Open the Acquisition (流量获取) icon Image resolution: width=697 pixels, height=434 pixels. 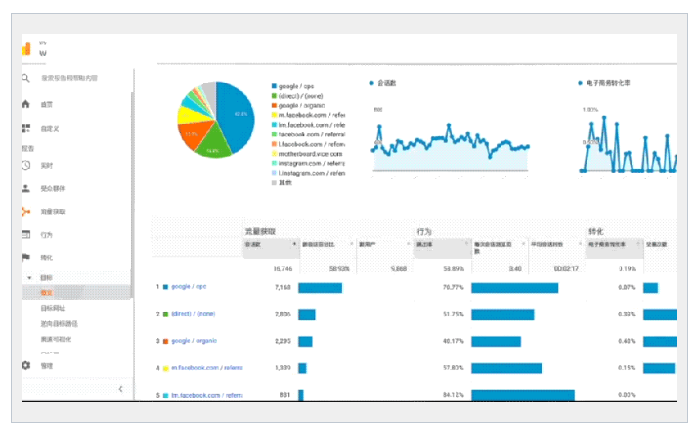tap(26, 212)
